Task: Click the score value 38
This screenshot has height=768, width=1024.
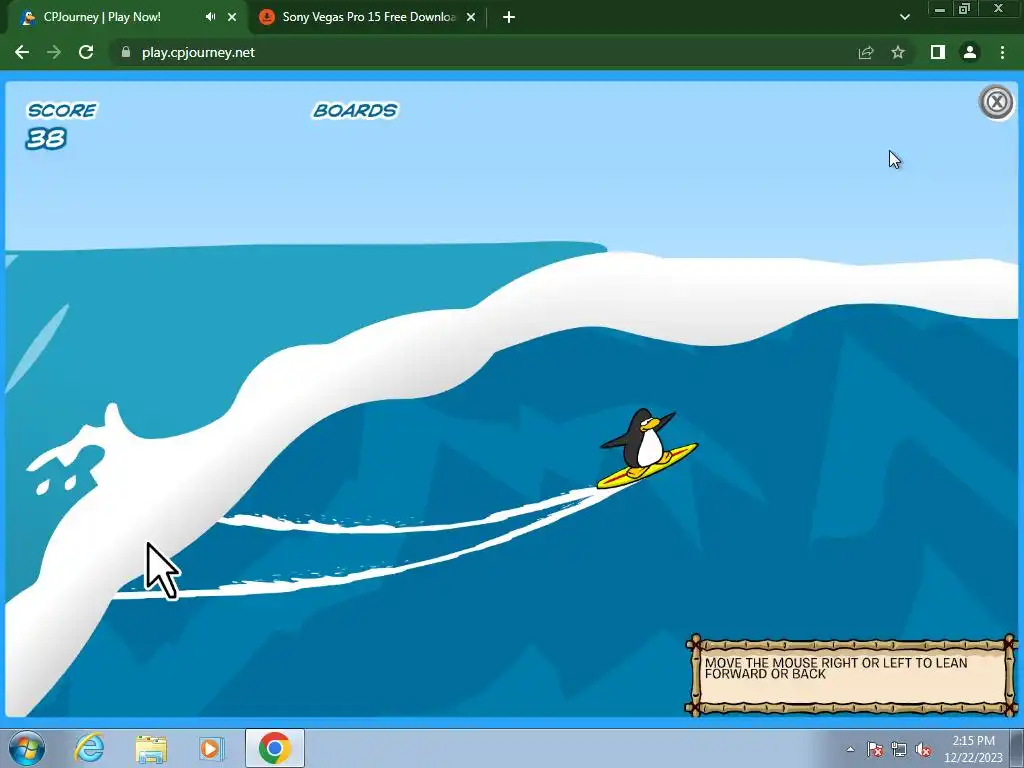Action: pos(46,138)
